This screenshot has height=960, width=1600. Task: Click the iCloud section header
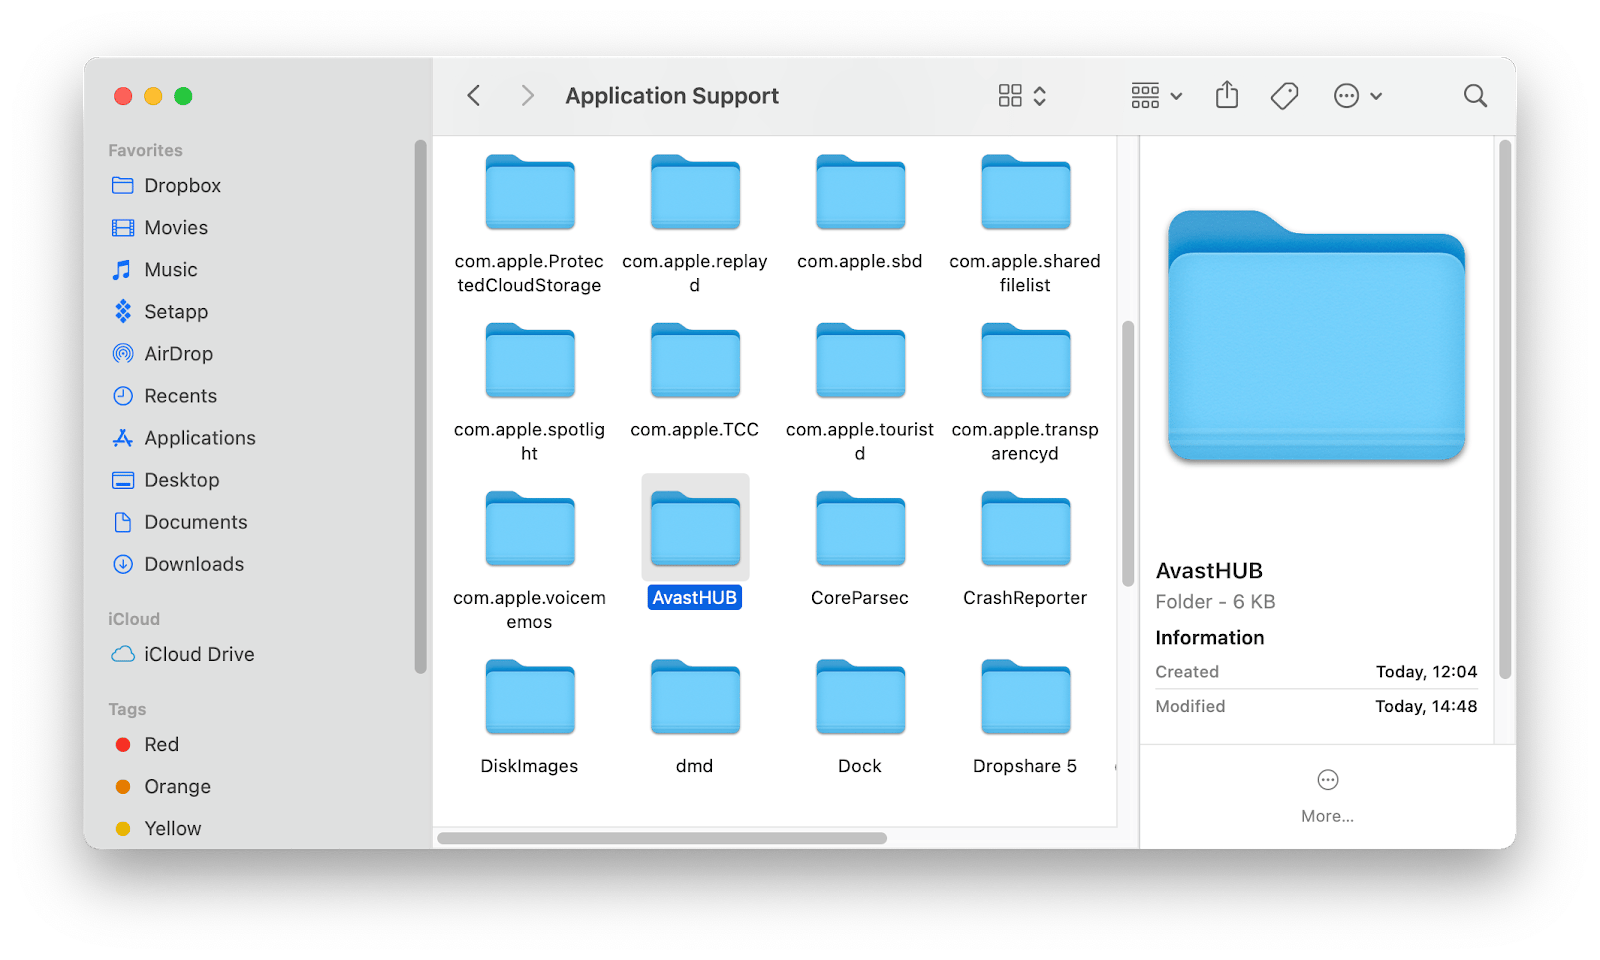click(x=134, y=620)
